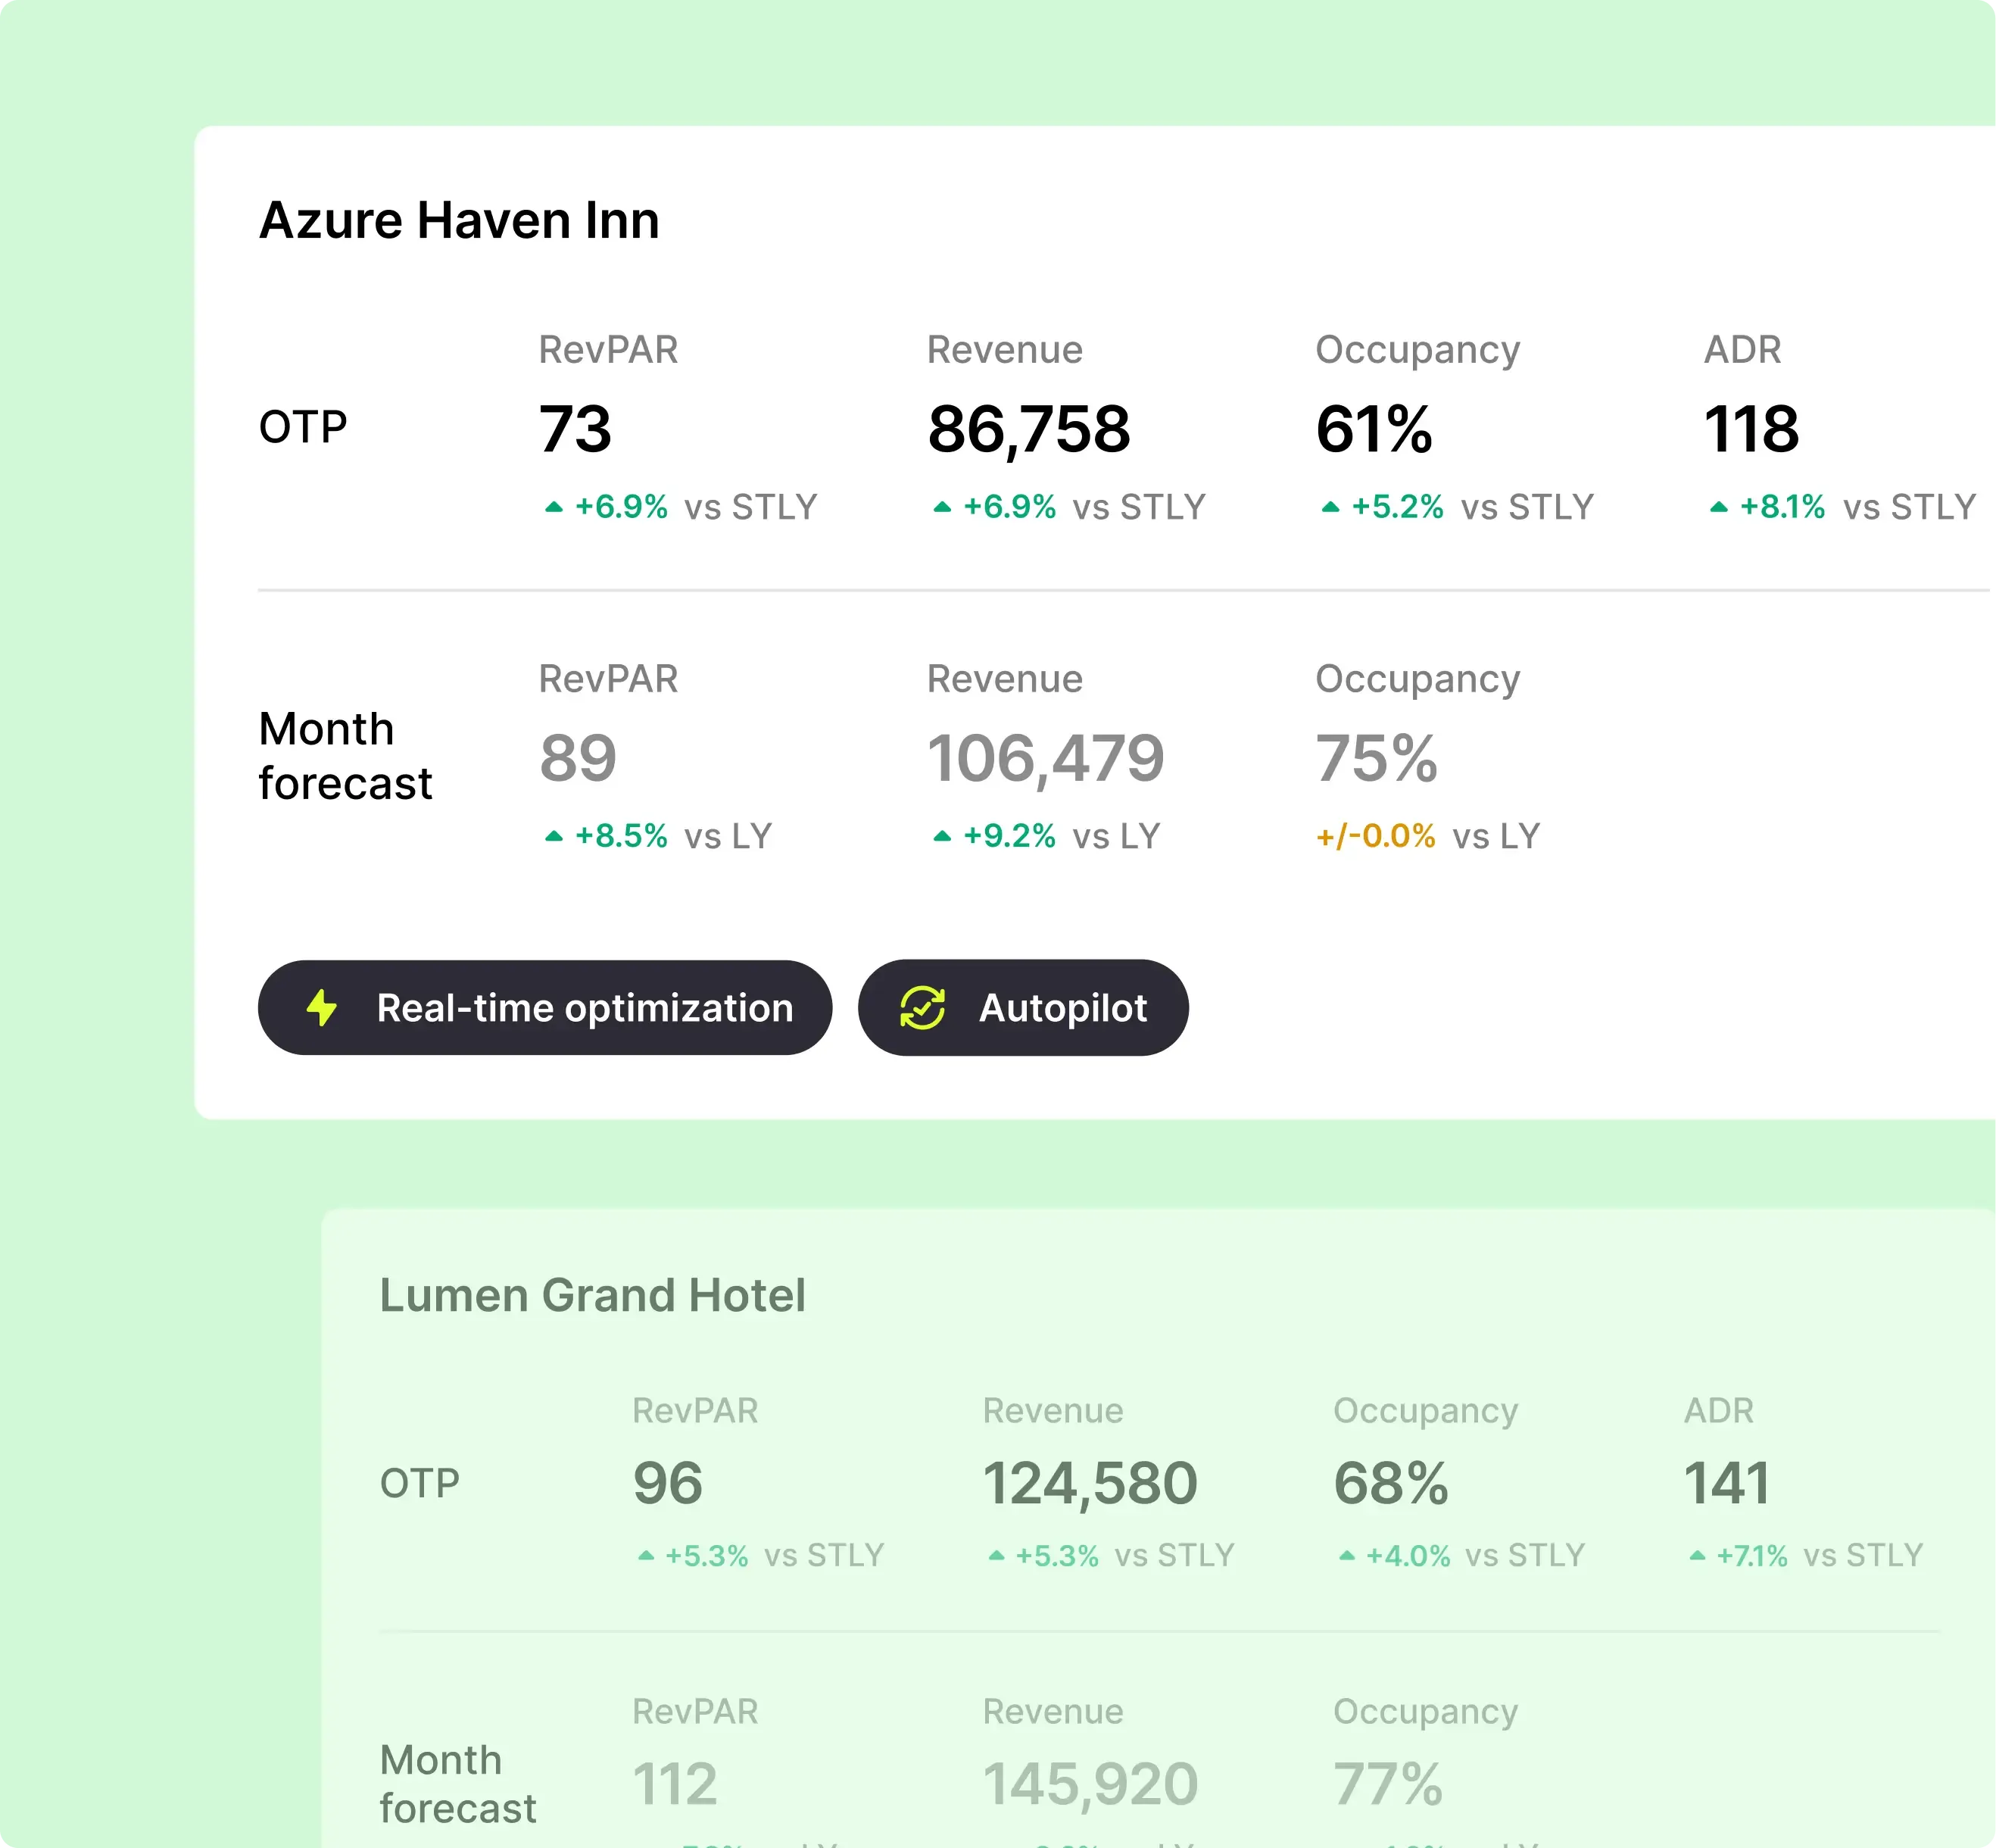The height and width of the screenshot is (1848, 1996).
Task: Select Azure Haven forecast RevPAR 89
Action: coord(578,758)
